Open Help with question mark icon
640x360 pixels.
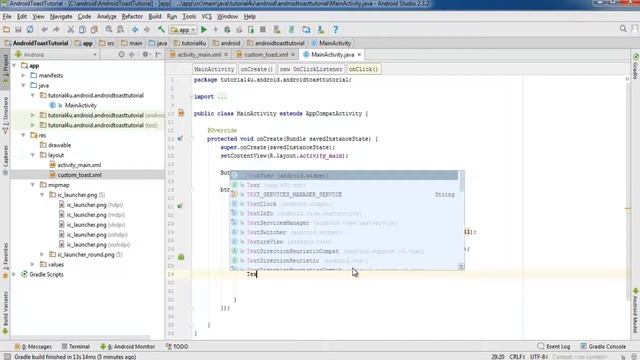tap(336, 29)
